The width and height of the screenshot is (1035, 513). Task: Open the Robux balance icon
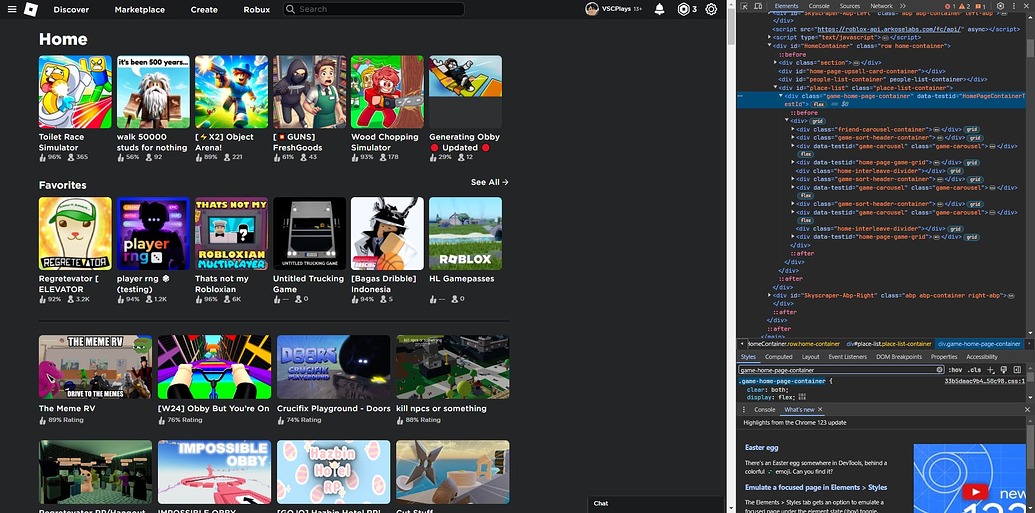(x=683, y=9)
